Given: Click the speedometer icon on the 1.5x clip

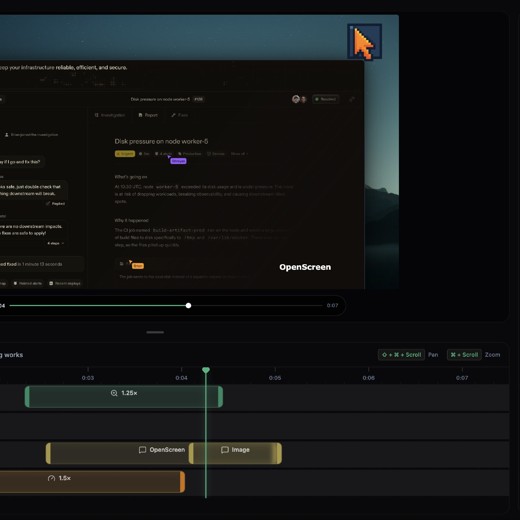Looking at the screenshot, I should pyautogui.click(x=51, y=478).
